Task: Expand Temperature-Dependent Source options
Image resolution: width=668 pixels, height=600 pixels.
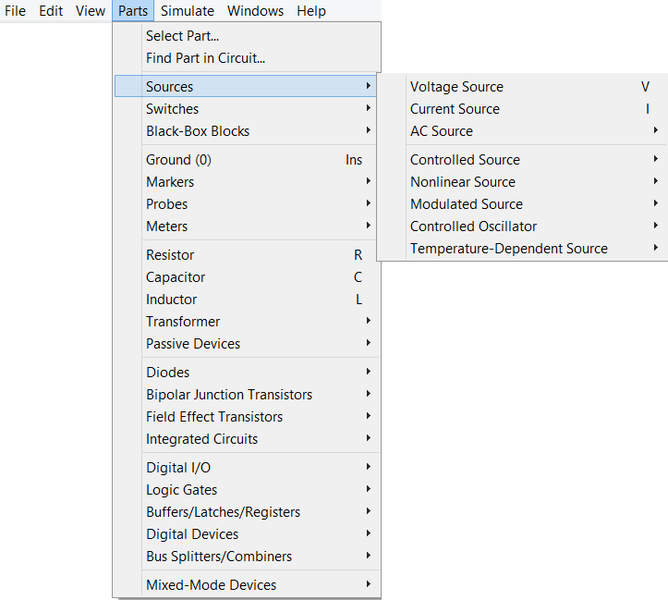Action: pyautogui.click(x=508, y=248)
